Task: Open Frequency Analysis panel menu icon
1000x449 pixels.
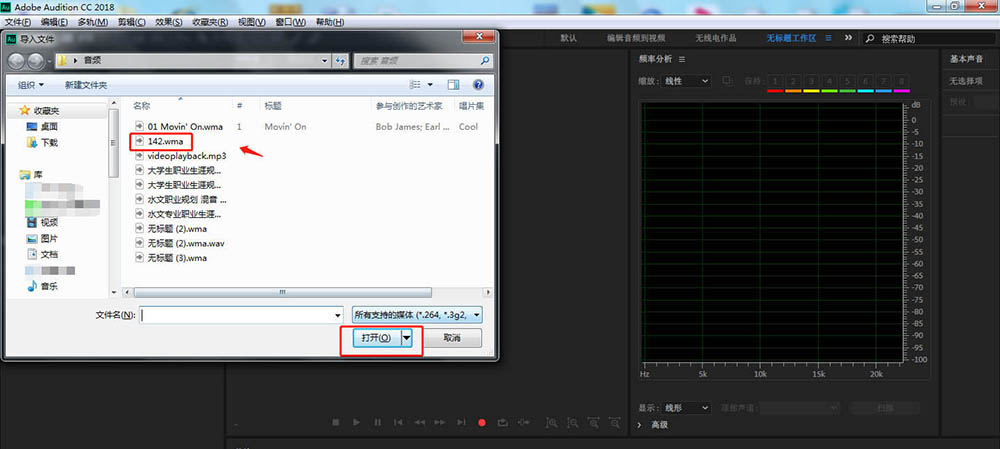Action: [682, 59]
